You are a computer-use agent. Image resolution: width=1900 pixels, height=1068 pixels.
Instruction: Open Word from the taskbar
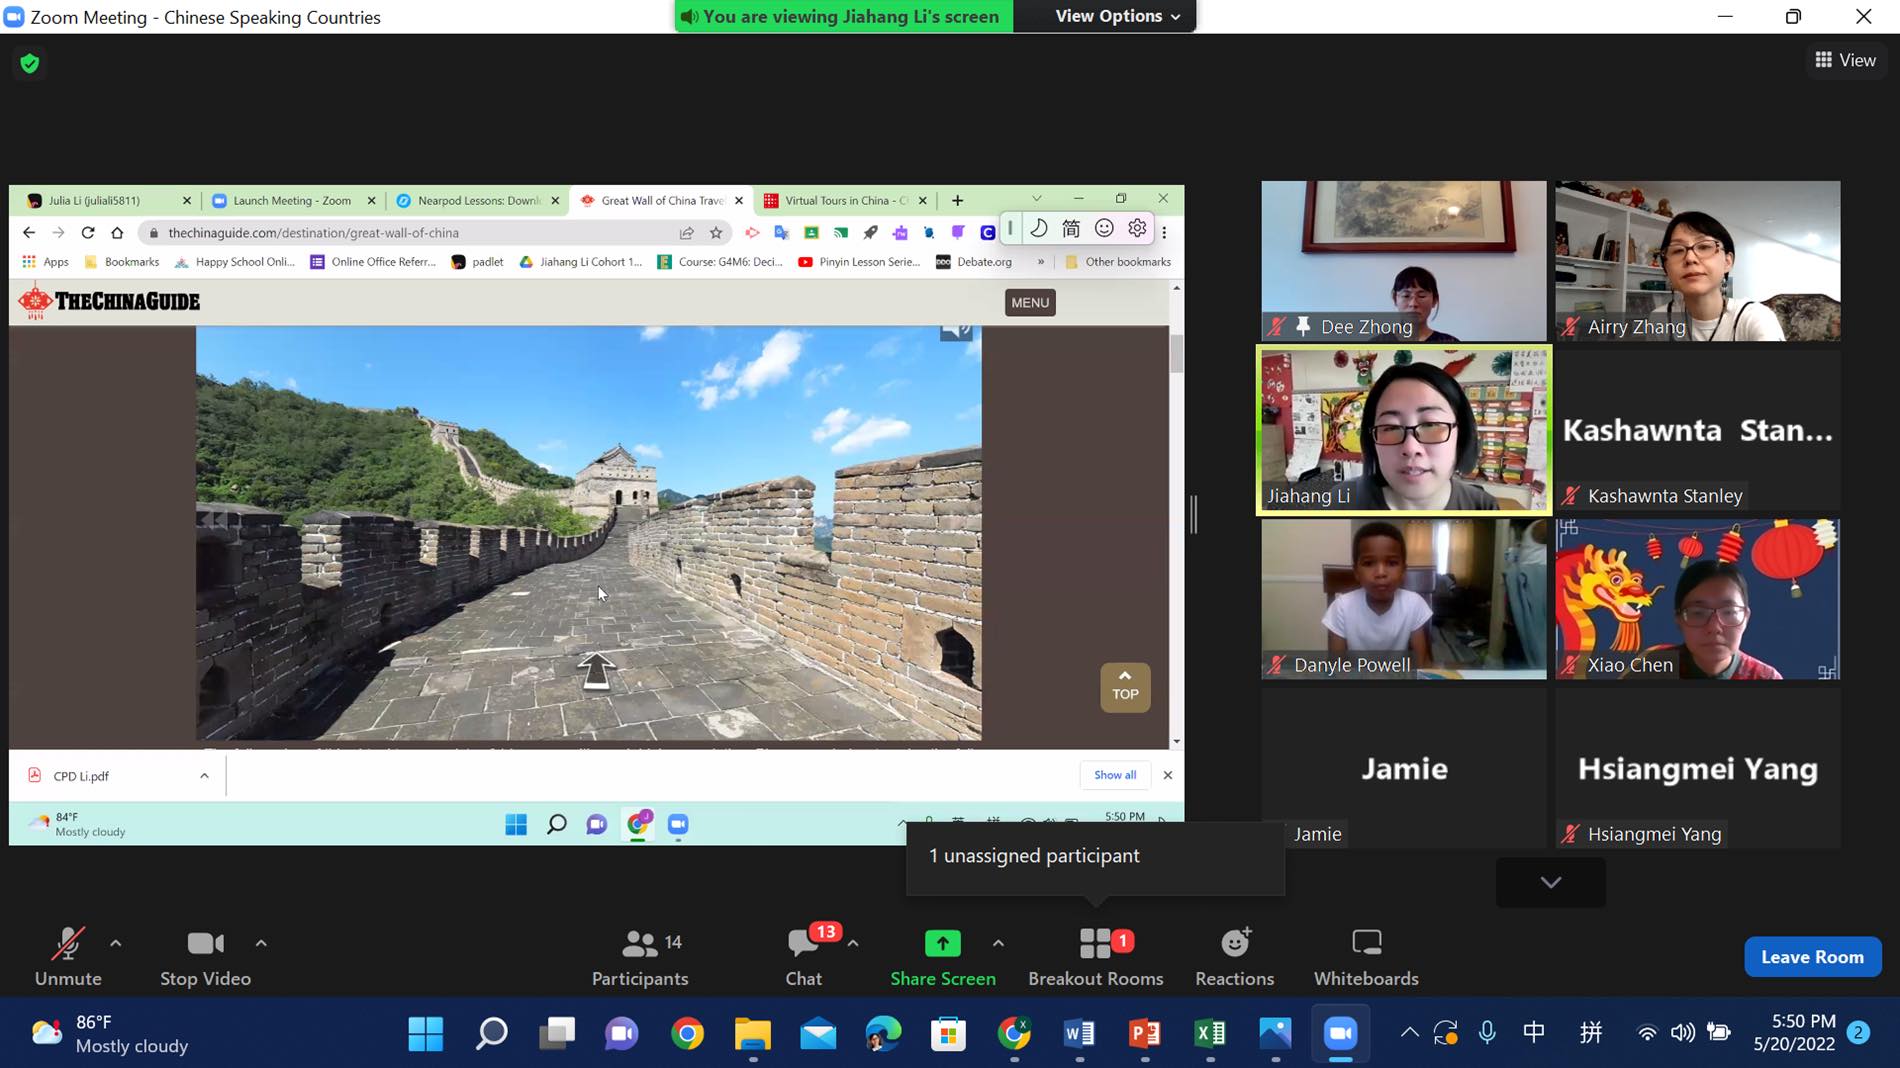tap(1080, 1033)
